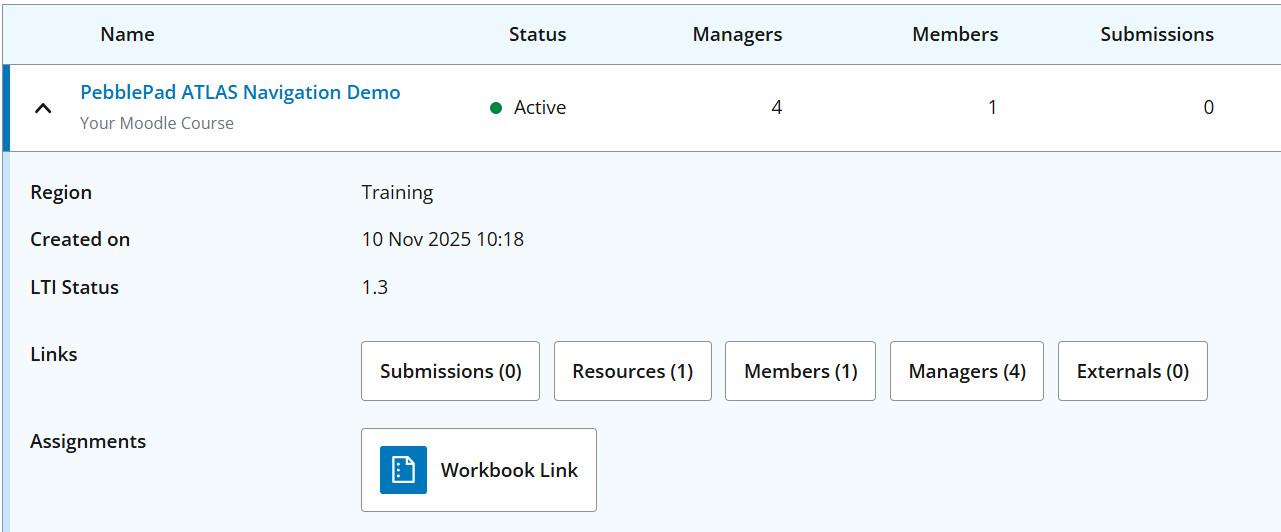
Task: Collapse the PebblePad ATLAS Navigation Demo row
Action: [43, 108]
